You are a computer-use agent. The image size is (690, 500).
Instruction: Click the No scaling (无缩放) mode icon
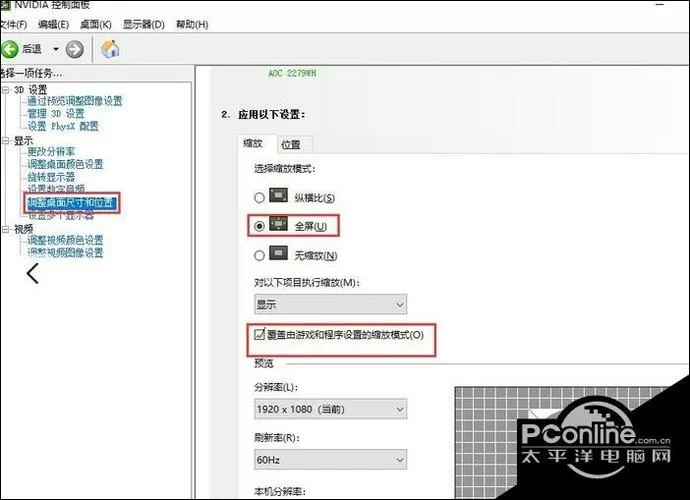(x=278, y=253)
